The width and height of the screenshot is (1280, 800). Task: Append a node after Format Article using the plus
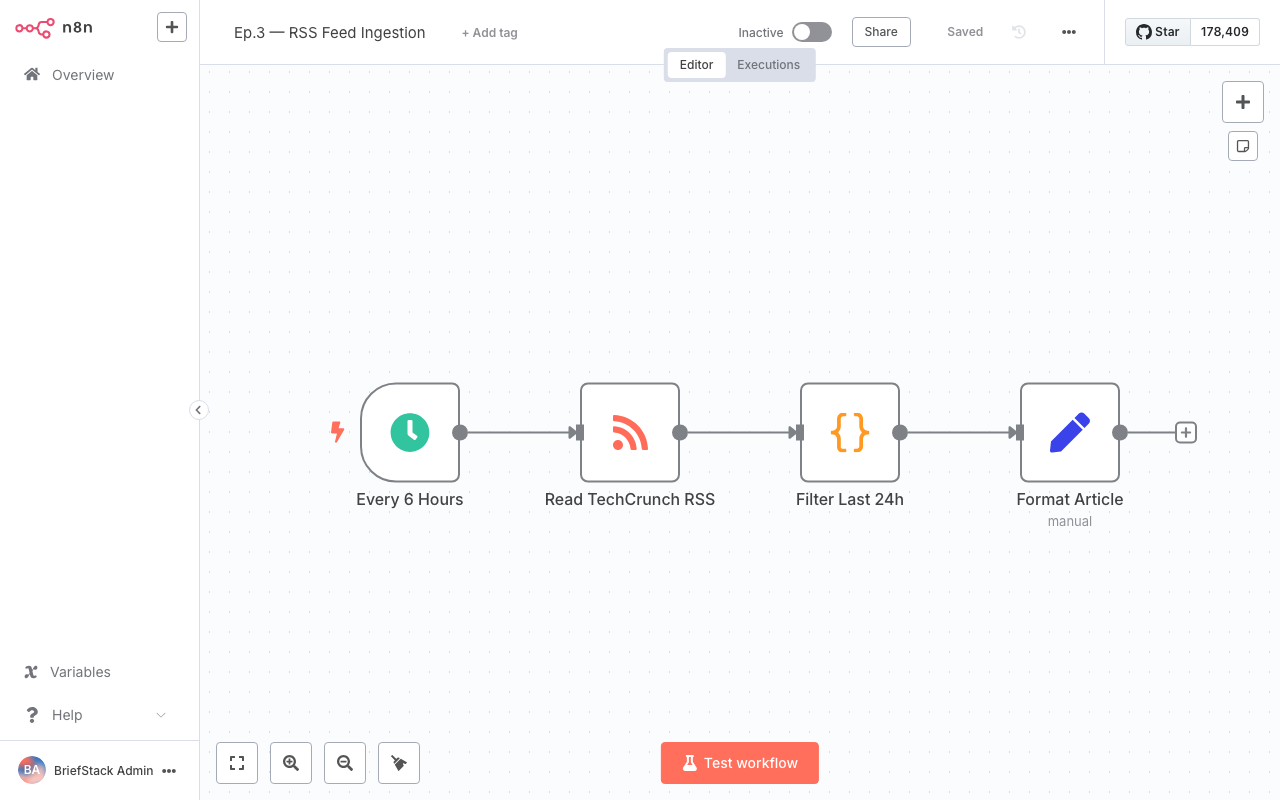click(1185, 431)
